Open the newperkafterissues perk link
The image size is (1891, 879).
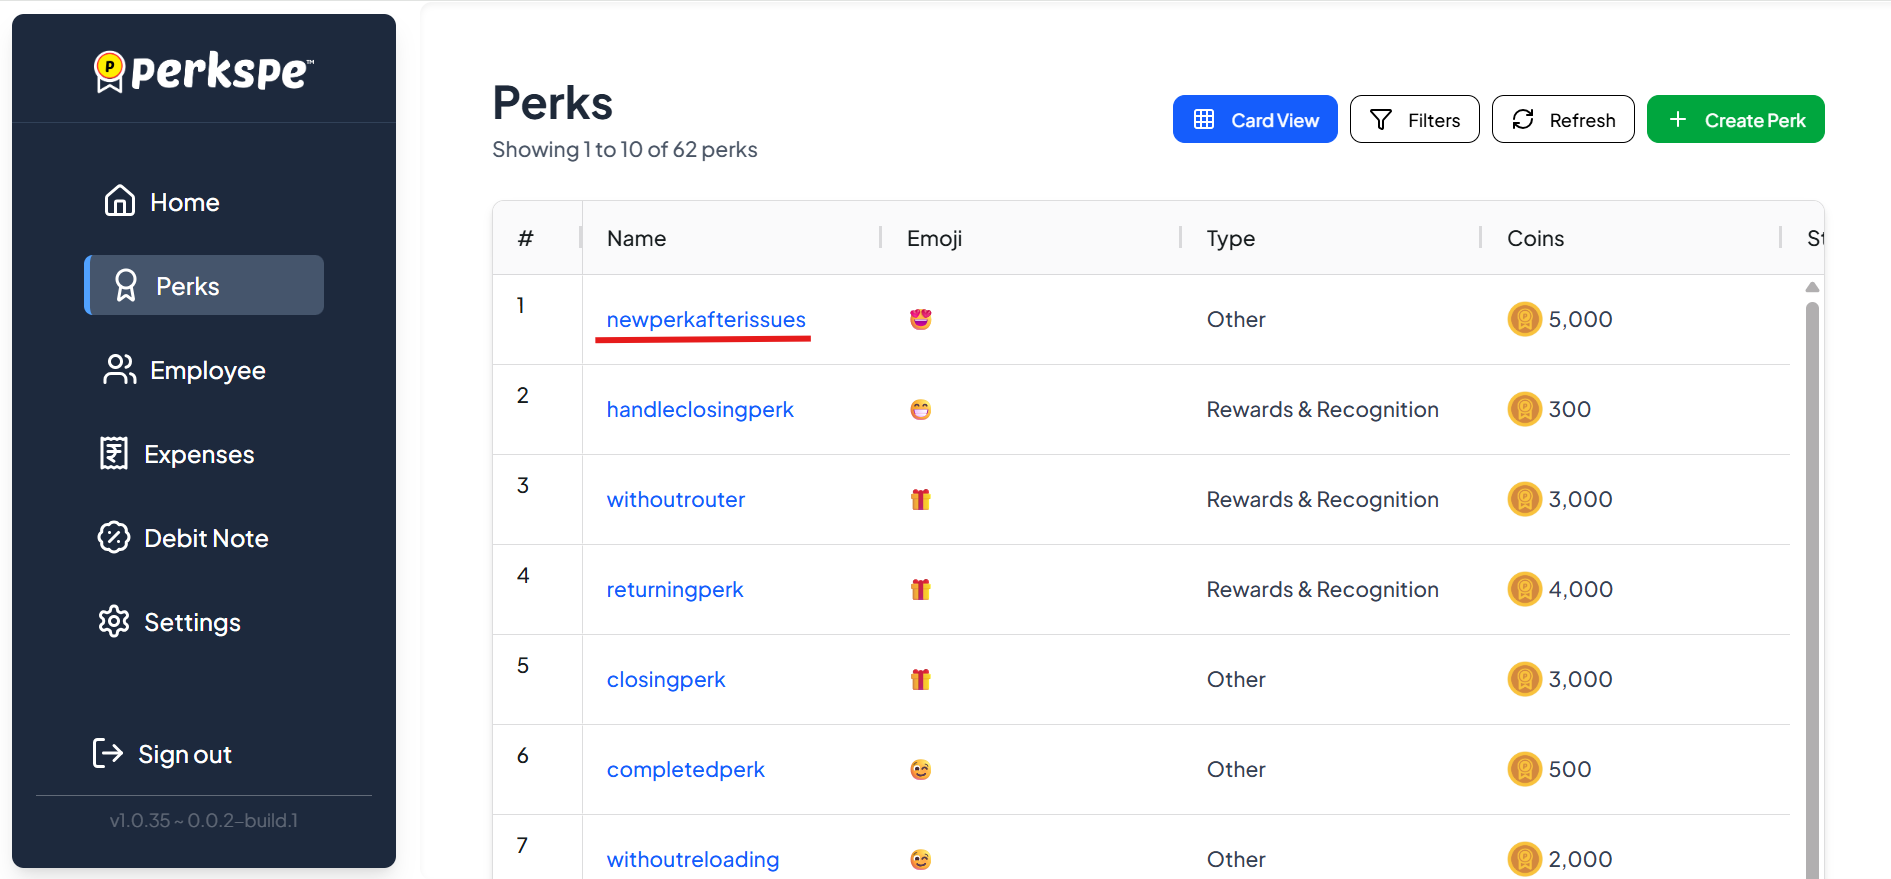point(706,319)
